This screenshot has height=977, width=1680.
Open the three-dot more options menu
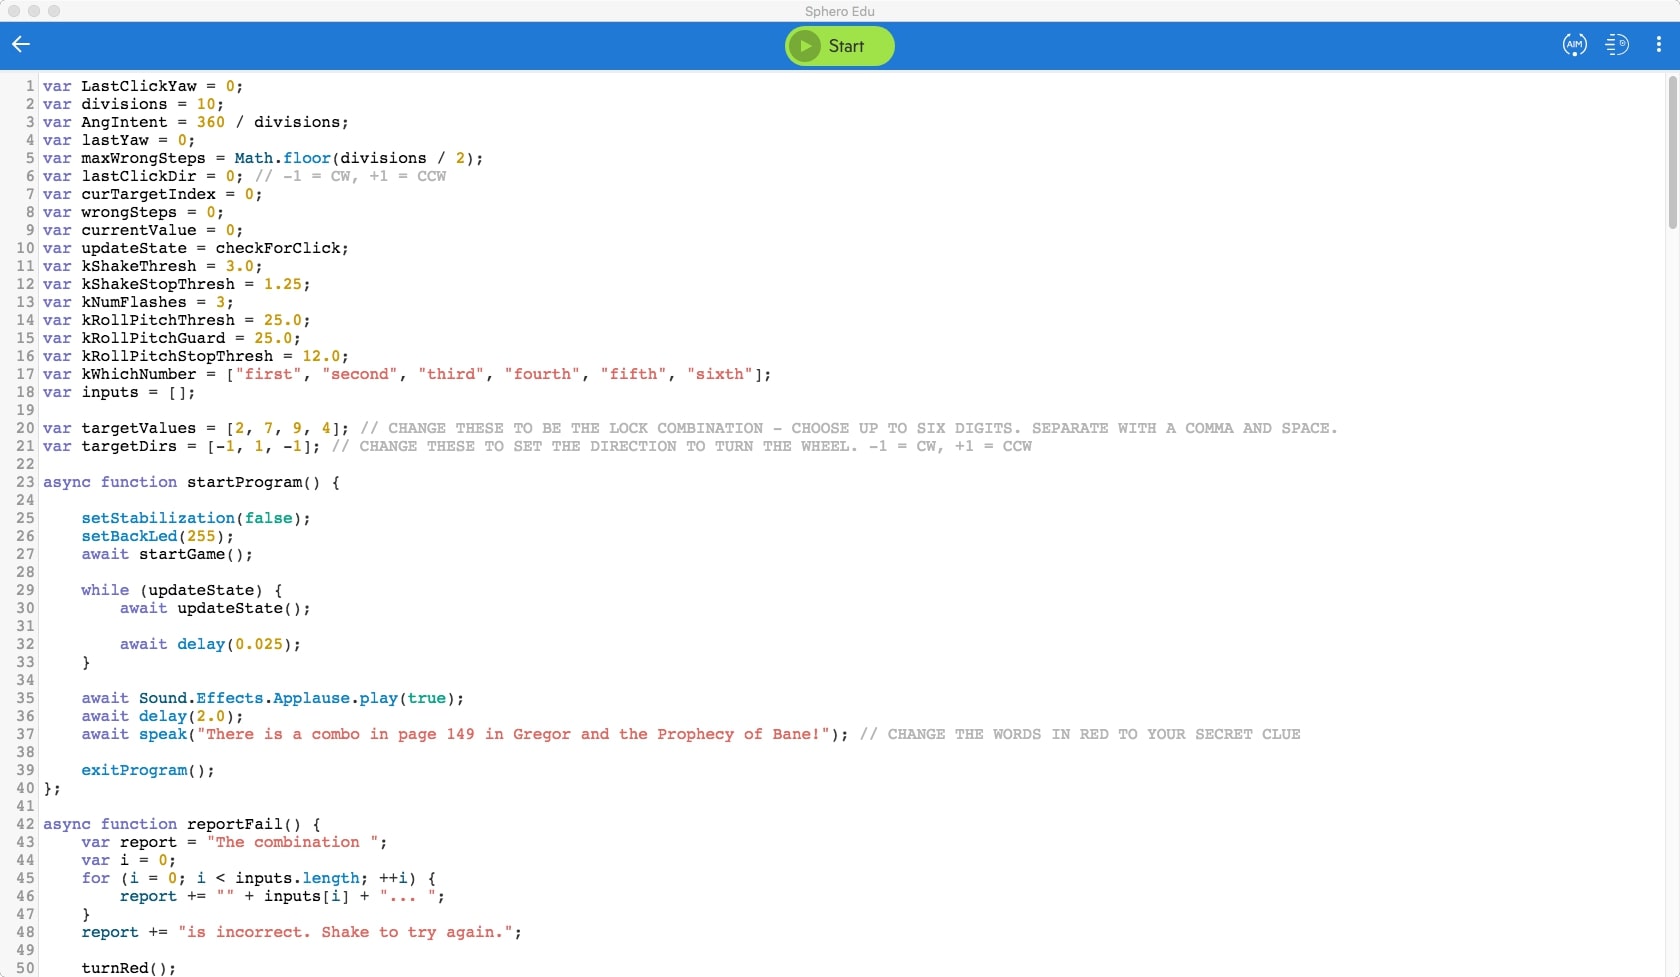point(1658,44)
